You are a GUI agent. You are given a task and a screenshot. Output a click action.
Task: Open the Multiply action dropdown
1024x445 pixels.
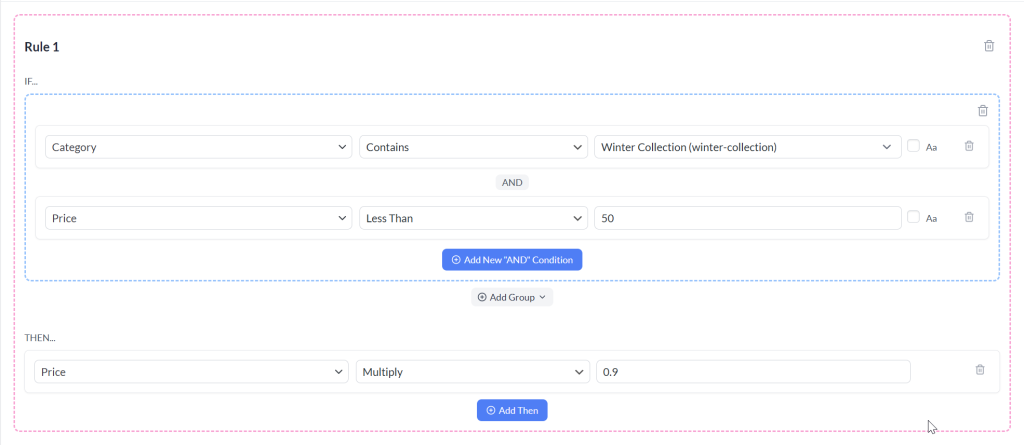[x=473, y=372]
